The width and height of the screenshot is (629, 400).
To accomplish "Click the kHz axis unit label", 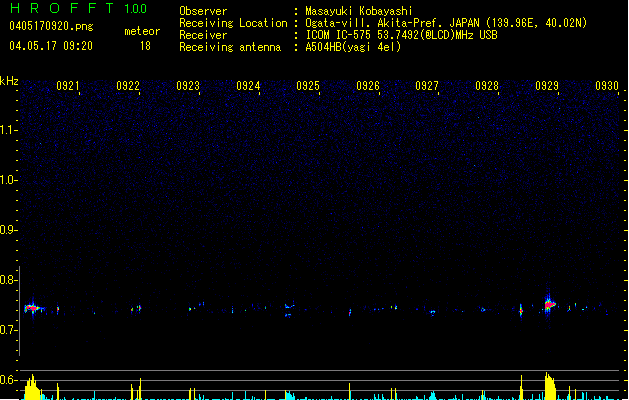I will [9, 81].
